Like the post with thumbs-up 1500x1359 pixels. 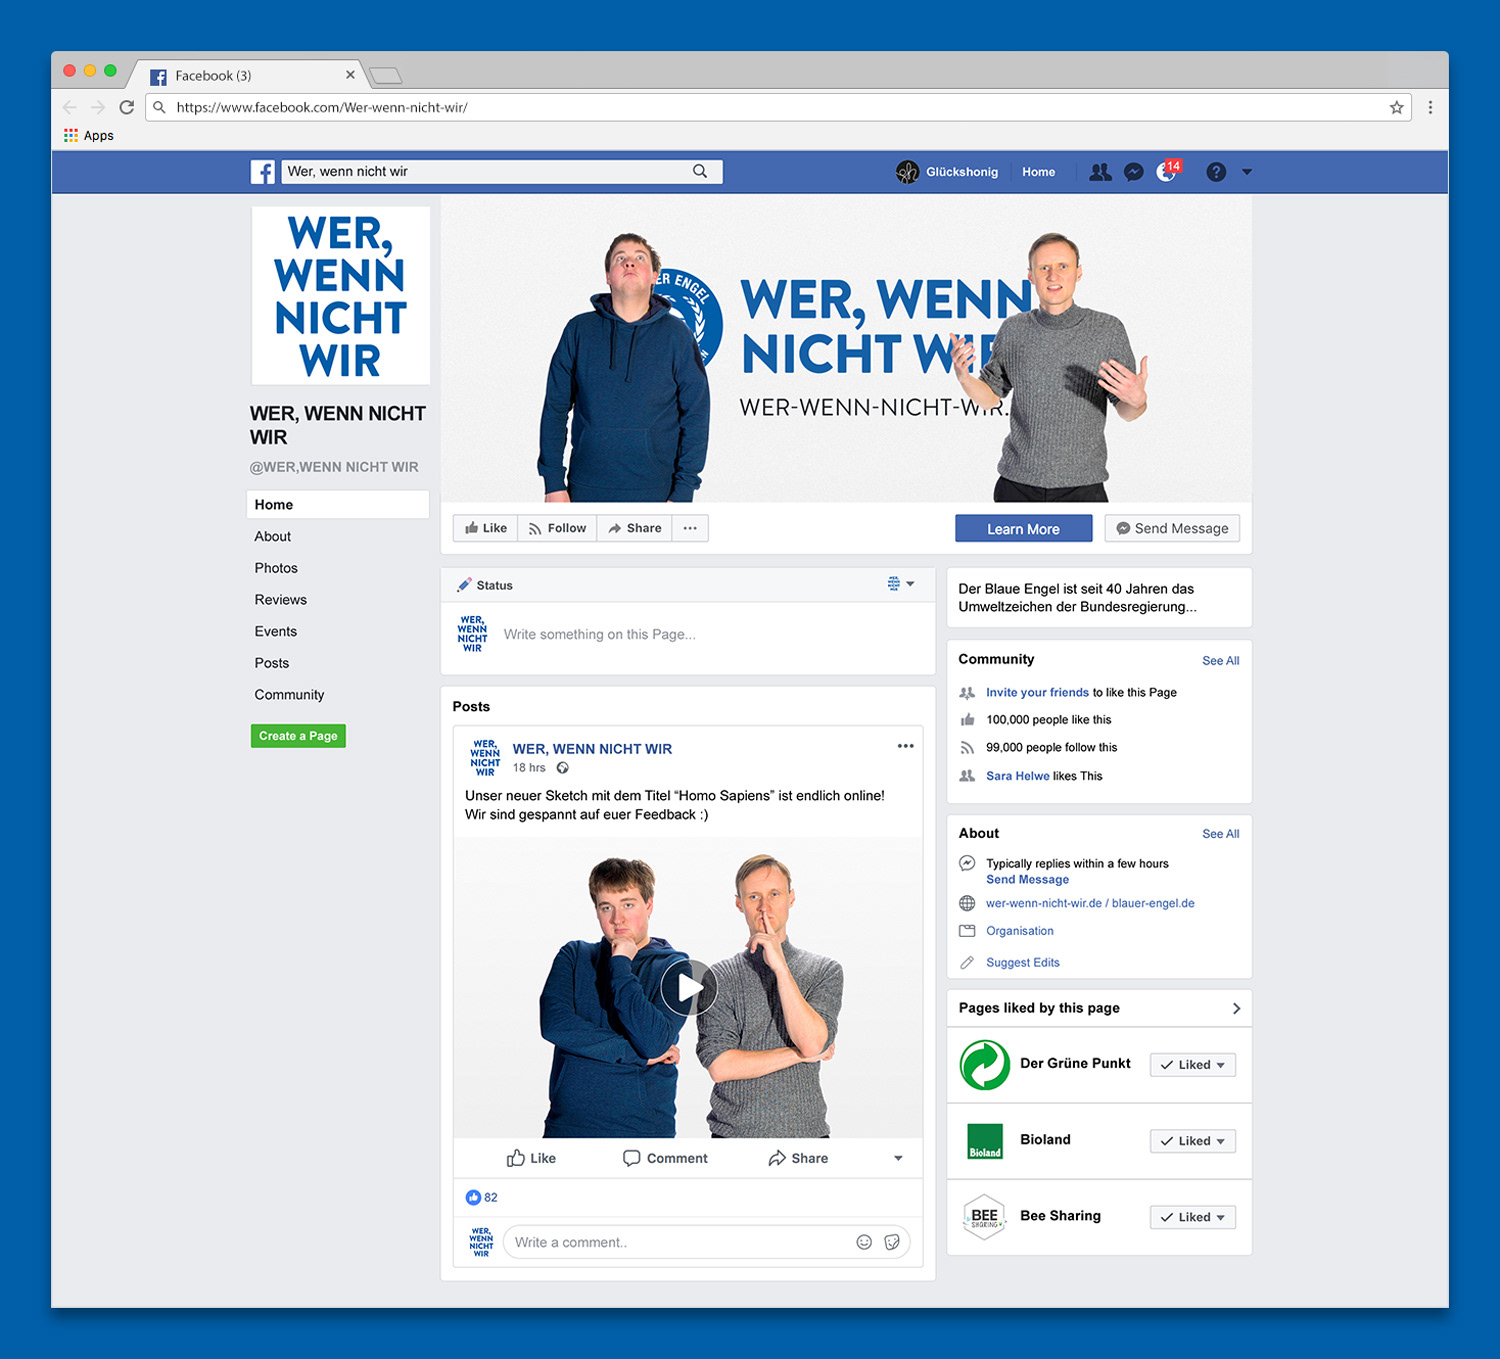click(x=531, y=1158)
